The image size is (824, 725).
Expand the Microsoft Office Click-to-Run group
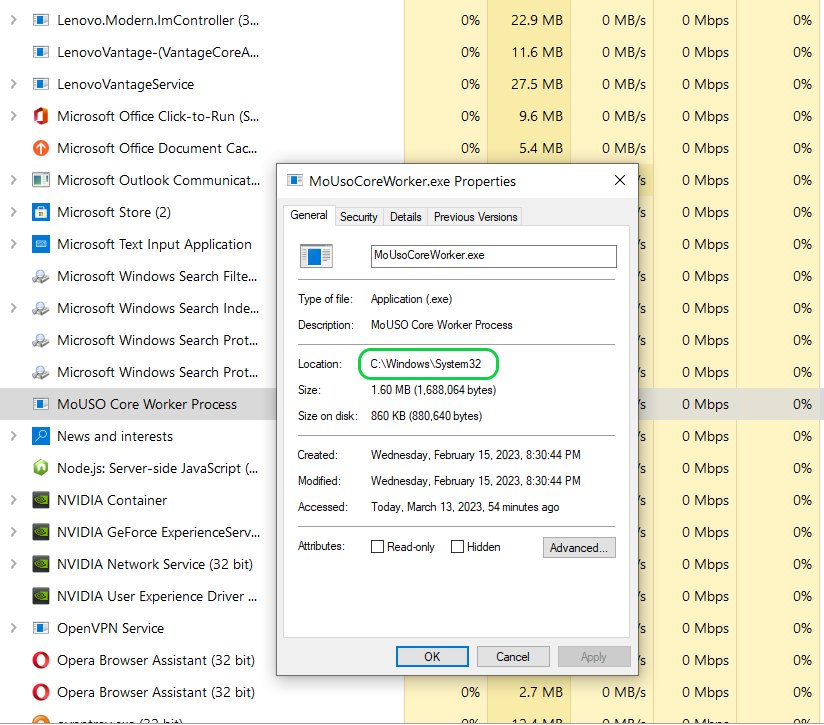tap(14, 116)
